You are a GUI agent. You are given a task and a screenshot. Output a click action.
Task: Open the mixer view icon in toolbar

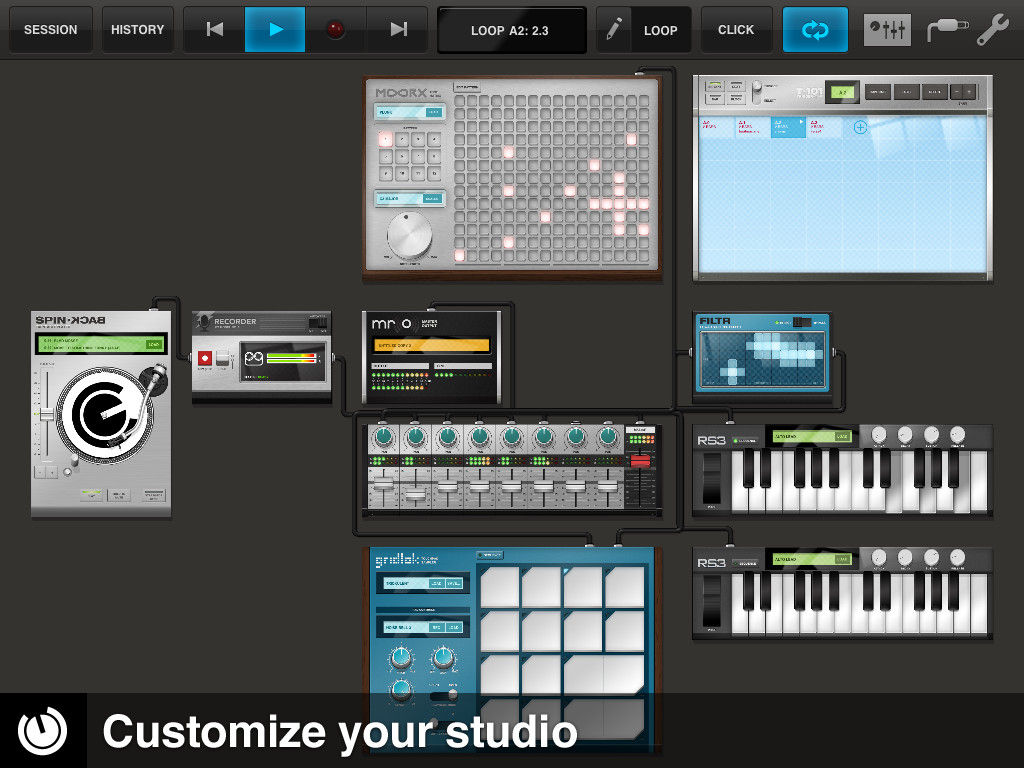887,30
